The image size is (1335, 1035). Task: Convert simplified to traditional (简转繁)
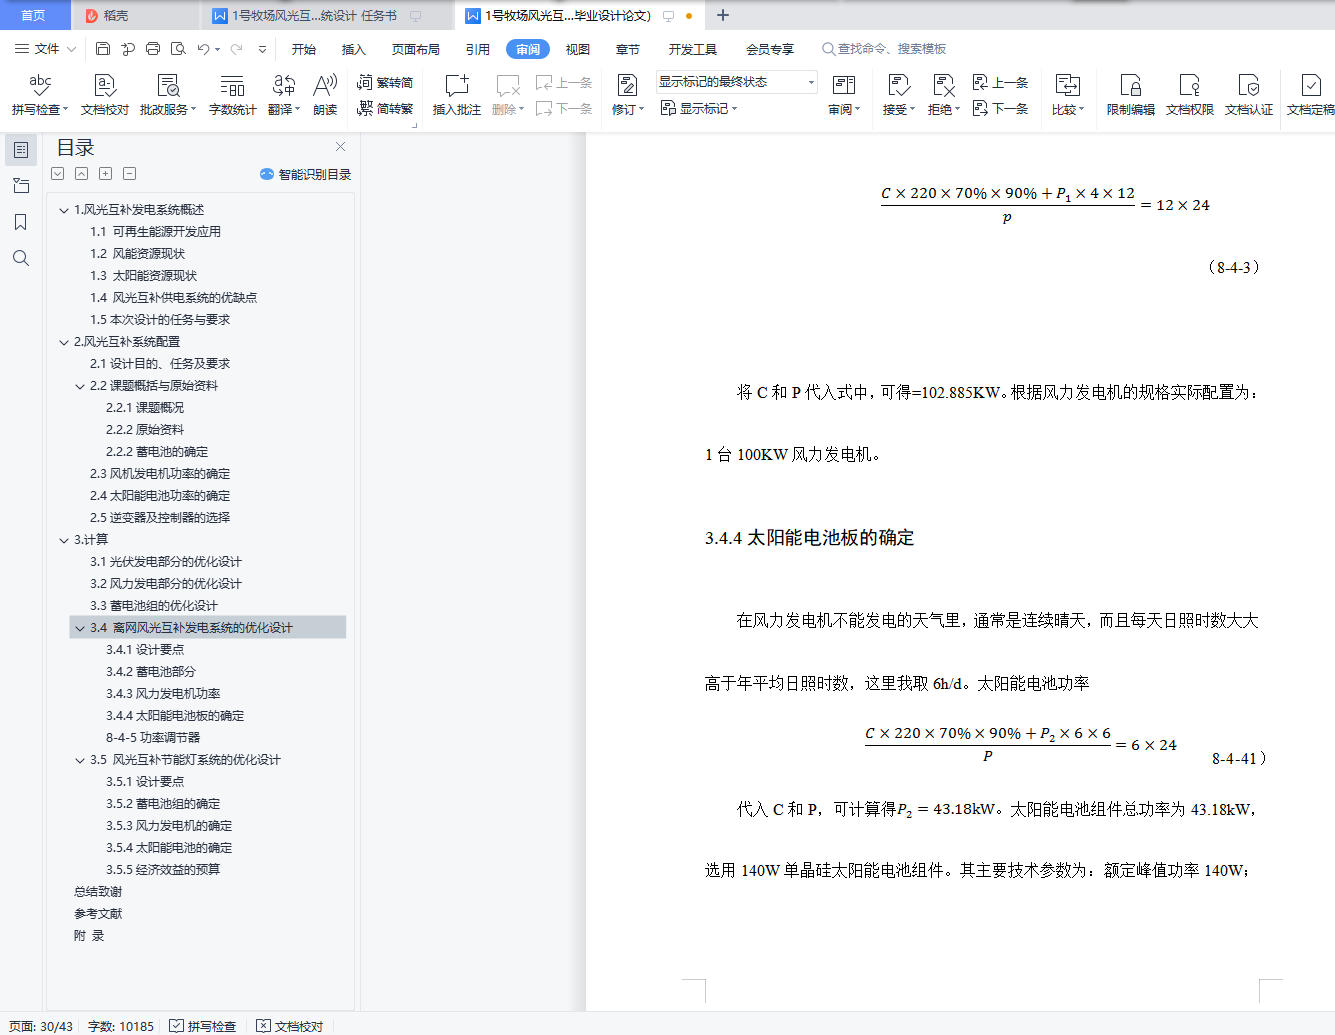pos(385,108)
